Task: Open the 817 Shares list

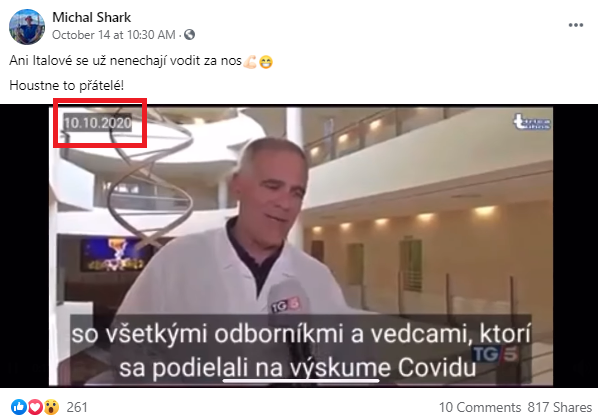Action: click(559, 407)
